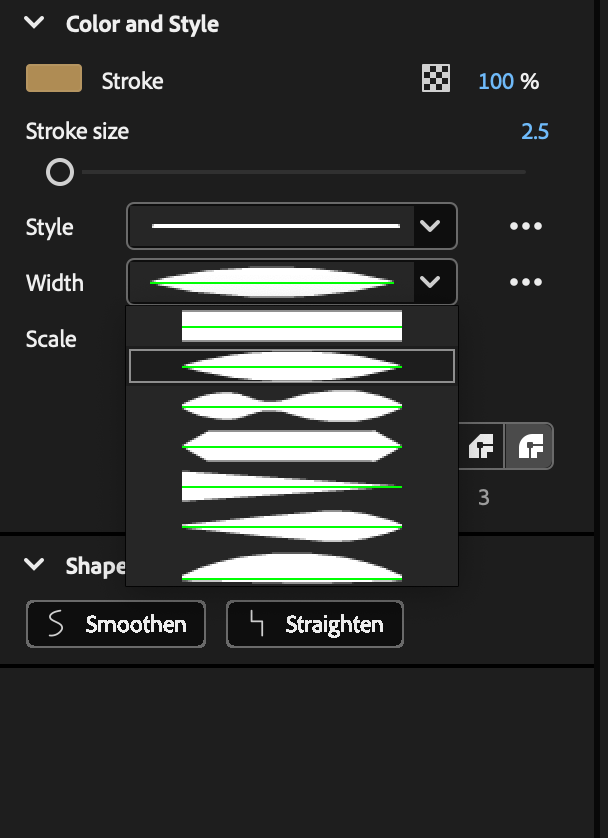Open Width options via the ellipsis icon
Image resolution: width=608 pixels, height=838 pixels.
(525, 282)
